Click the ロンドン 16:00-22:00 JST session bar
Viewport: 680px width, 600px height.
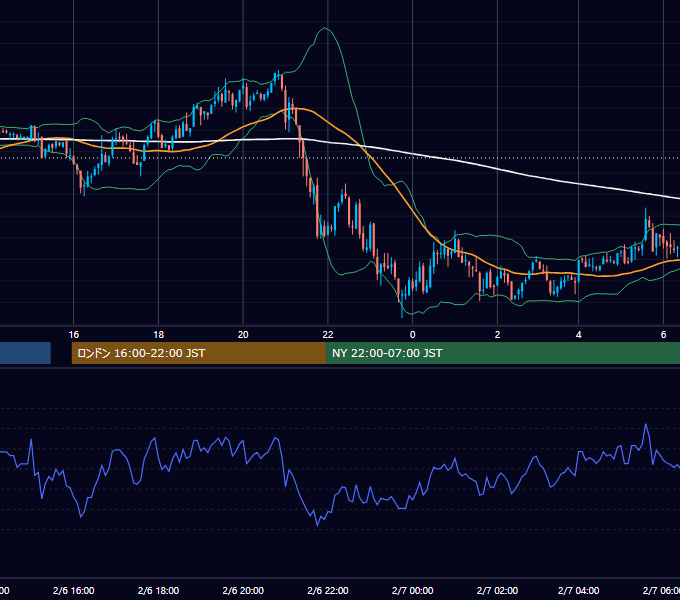tap(199, 353)
